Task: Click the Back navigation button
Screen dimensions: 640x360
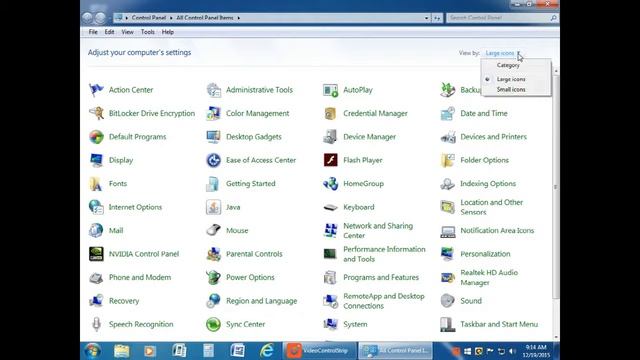Action: (x=87, y=18)
